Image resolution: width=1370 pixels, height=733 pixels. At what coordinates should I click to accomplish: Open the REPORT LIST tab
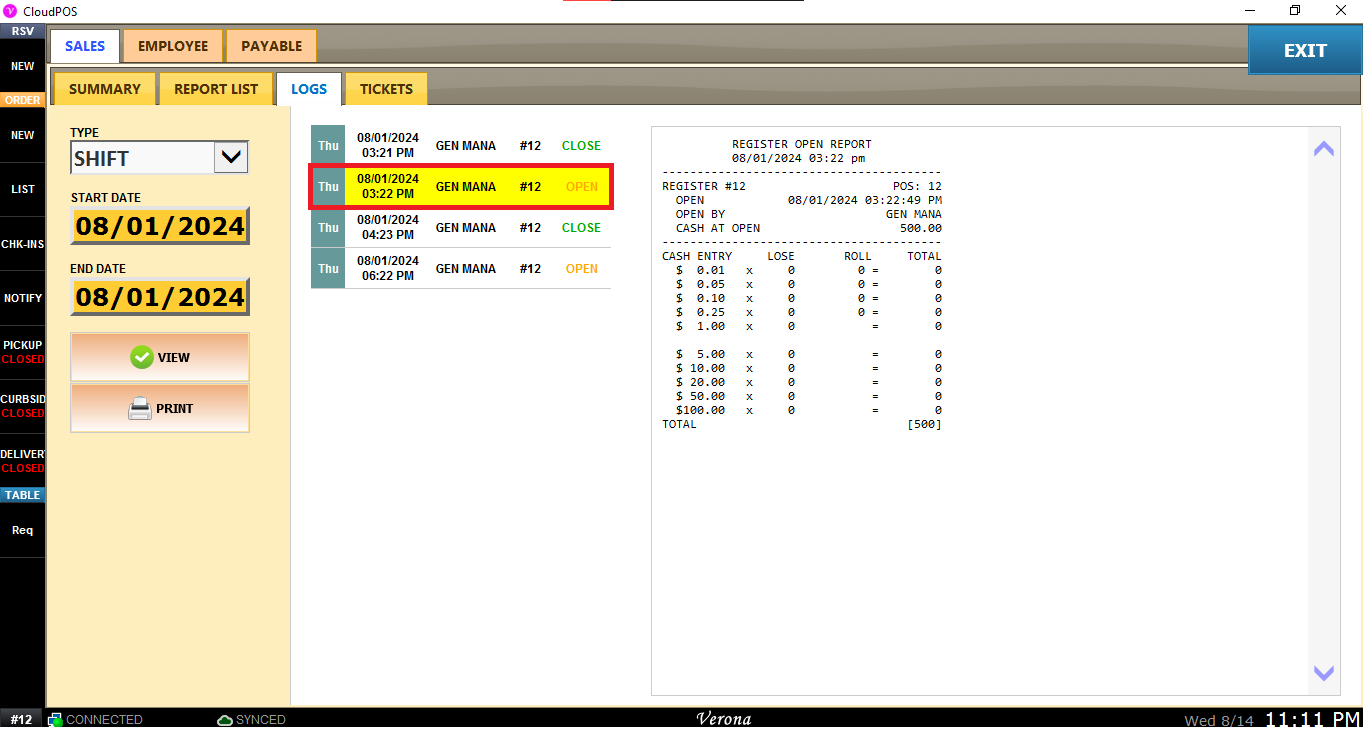pyautogui.click(x=216, y=89)
